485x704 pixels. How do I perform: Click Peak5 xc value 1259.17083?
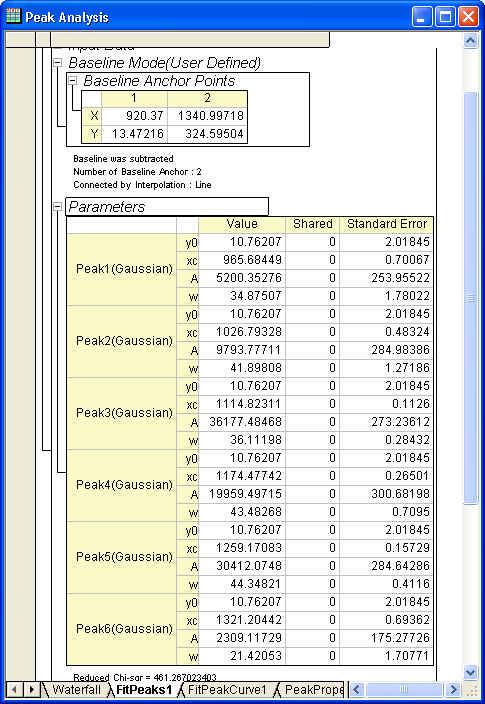point(242,548)
